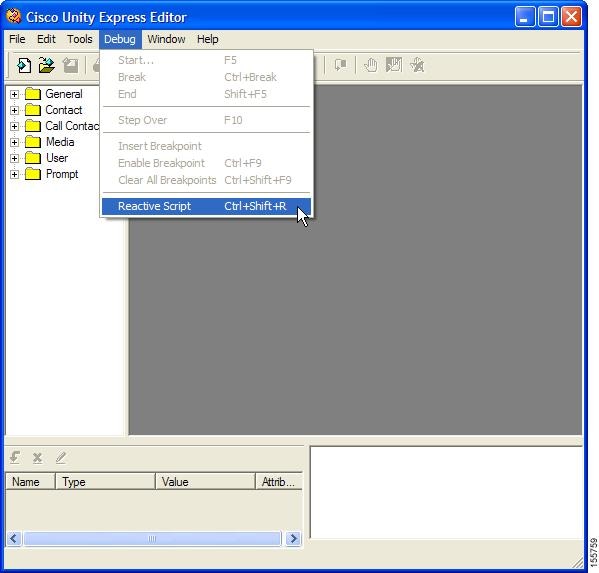Viewport: 599px width, 573px height.
Task: Choose Reactive Script from Debug menu
Action: tap(206, 206)
